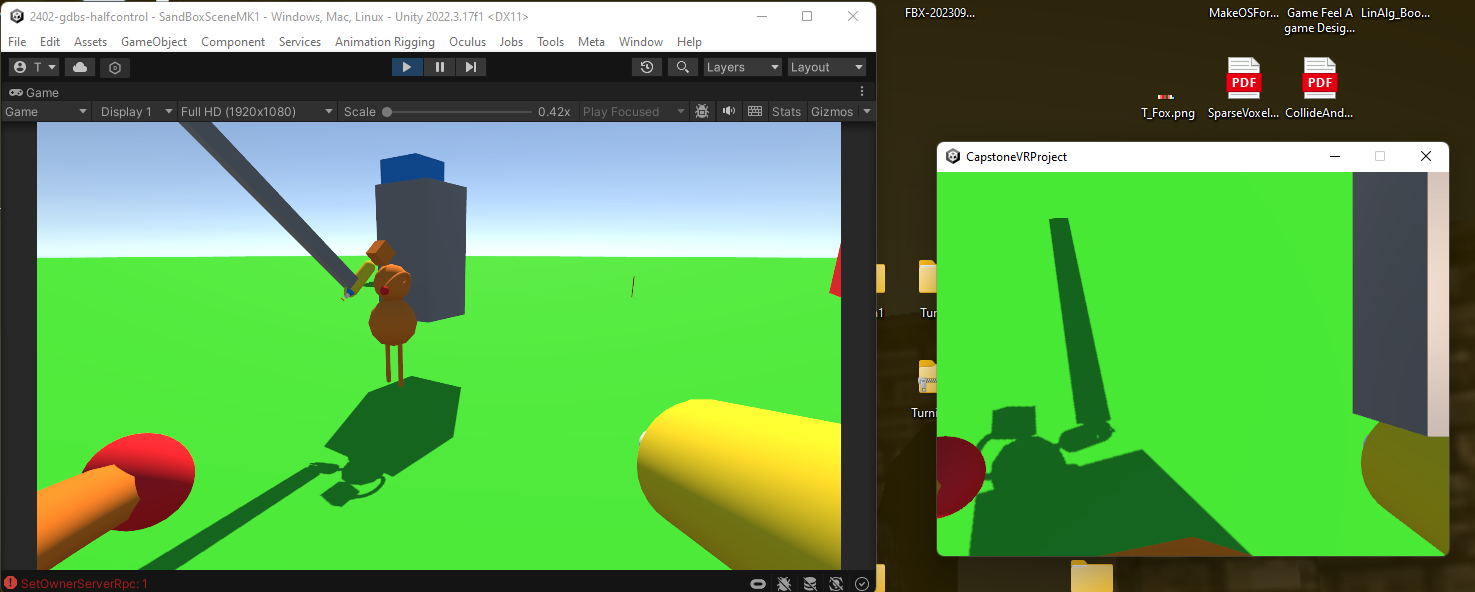The image size is (1475, 592).
Task: Click the Play button in Unity toolbar
Action: pos(406,67)
